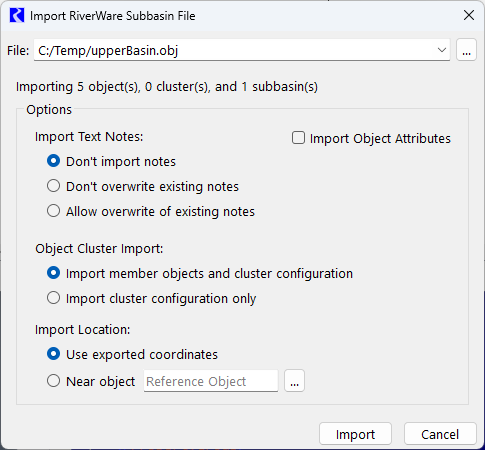Choose Import cluster configuration only
Screen dimensions: 485x450
[x=54, y=298]
